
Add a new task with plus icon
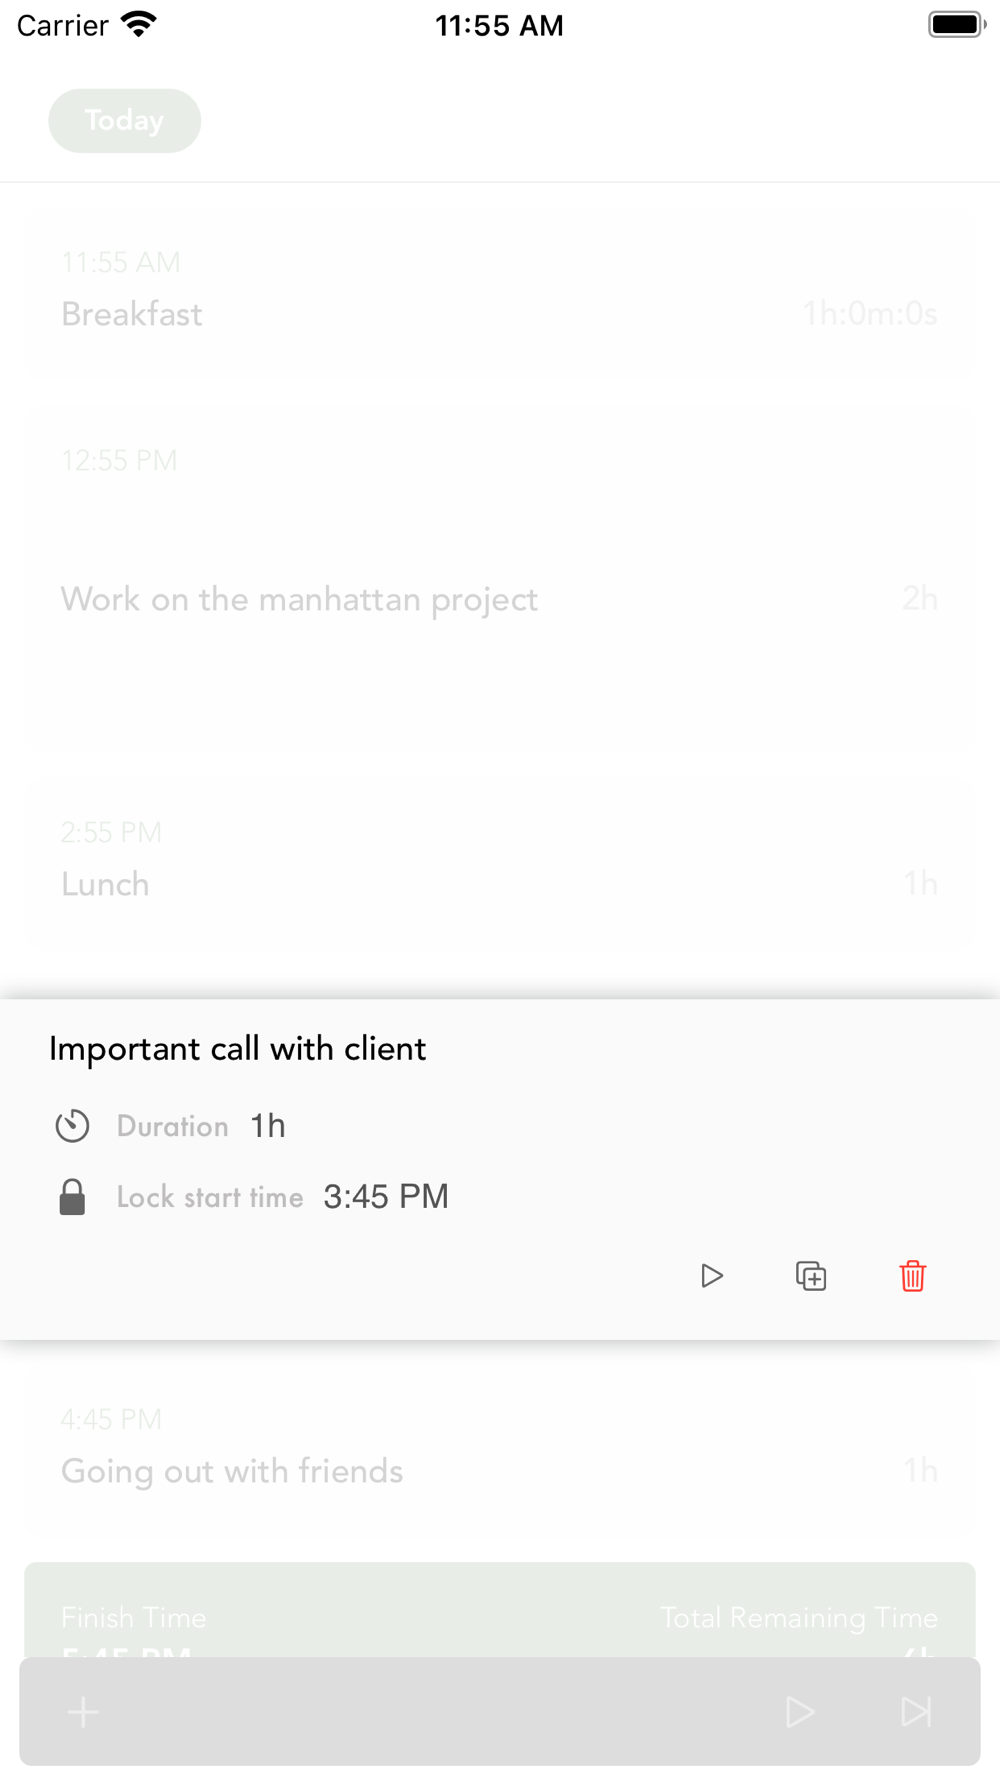pyautogui.click(x=83, y=1712)
